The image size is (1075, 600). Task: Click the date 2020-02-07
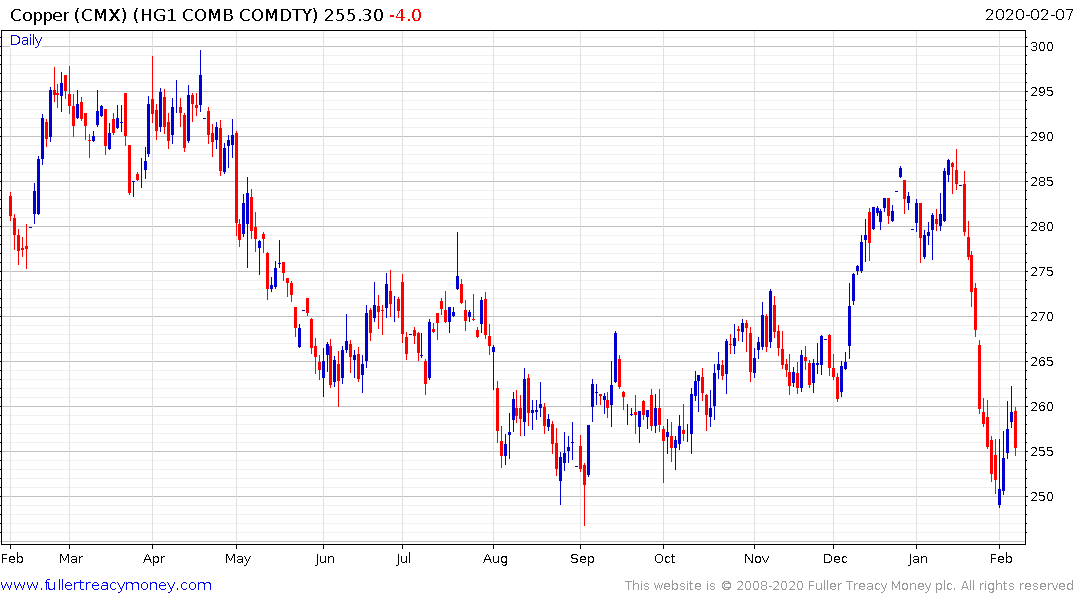tap(1029, 14)
